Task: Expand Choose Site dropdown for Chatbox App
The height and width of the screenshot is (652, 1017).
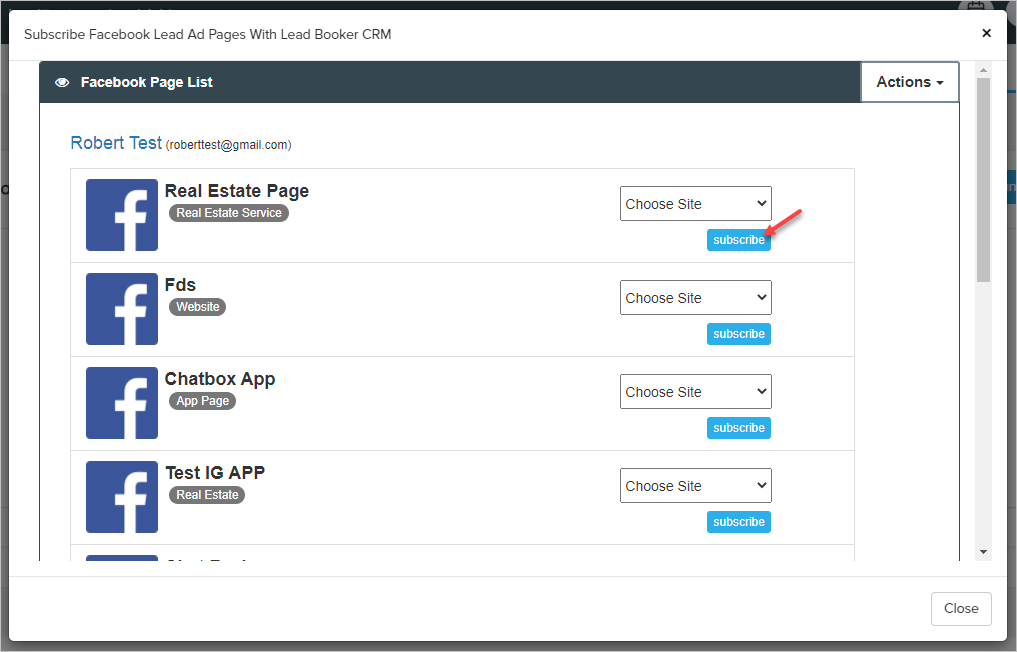Action: (x=696, y=392)
